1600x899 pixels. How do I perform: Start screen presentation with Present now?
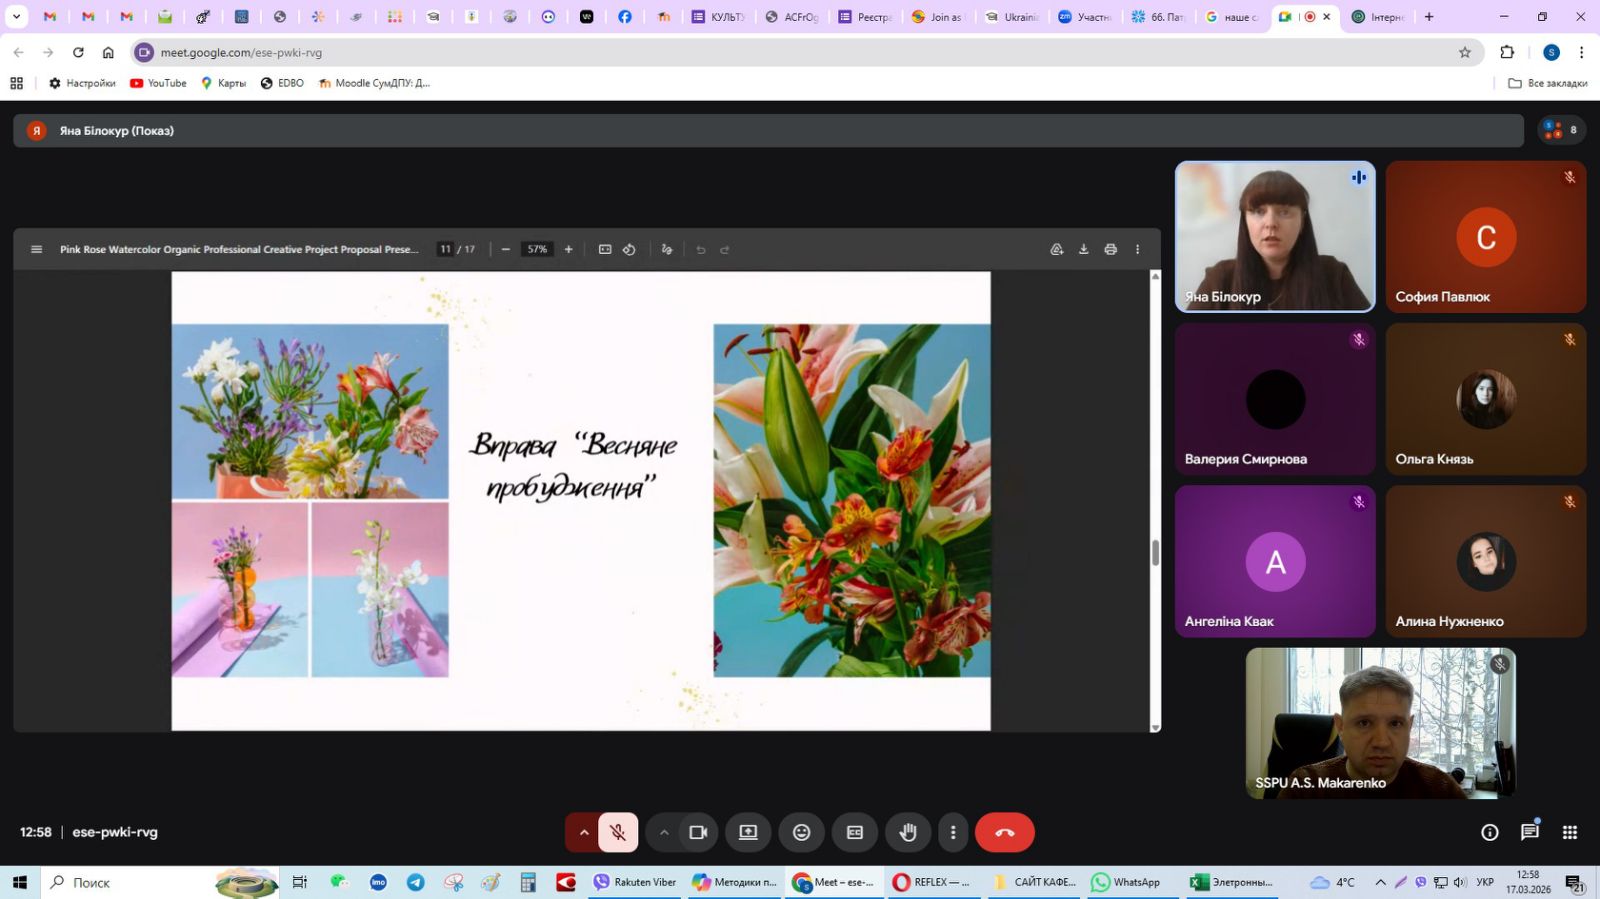click(x=748, y=832)
